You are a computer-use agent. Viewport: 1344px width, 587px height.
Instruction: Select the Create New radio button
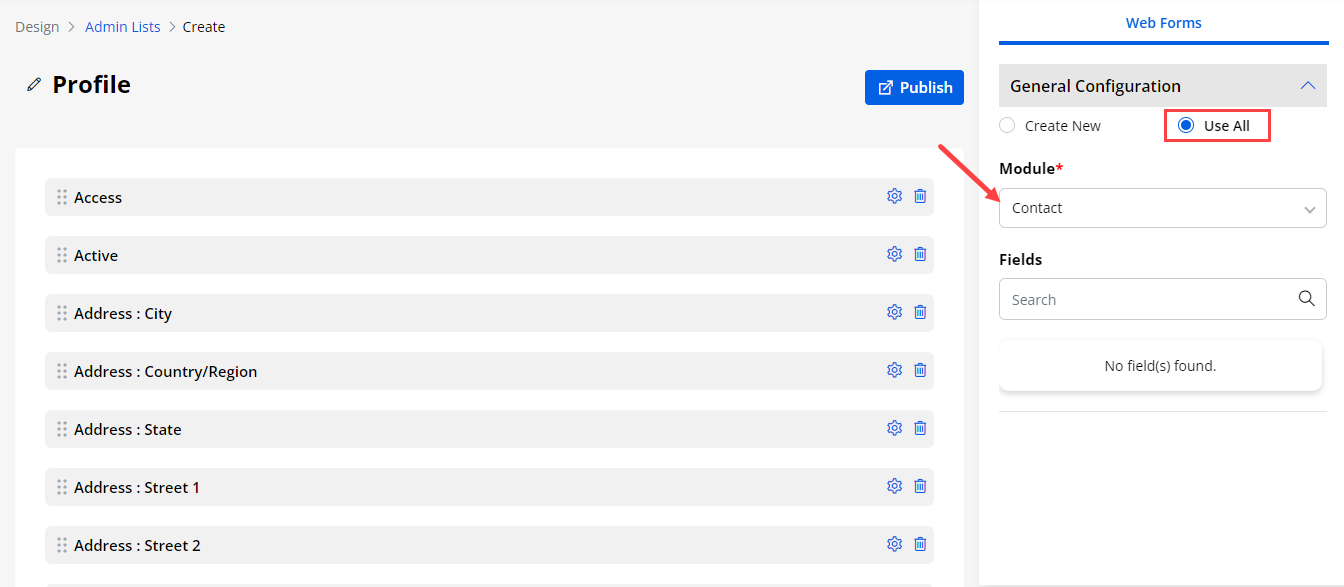pos(1007,126)
